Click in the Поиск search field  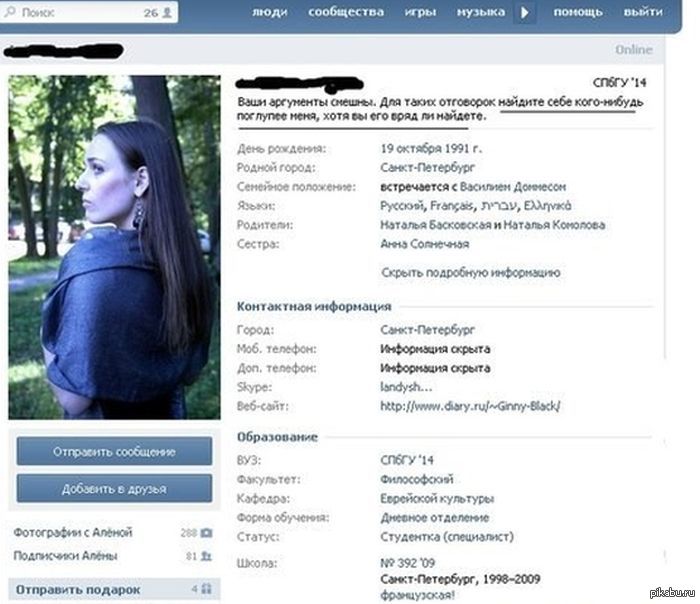click(89, 12)
